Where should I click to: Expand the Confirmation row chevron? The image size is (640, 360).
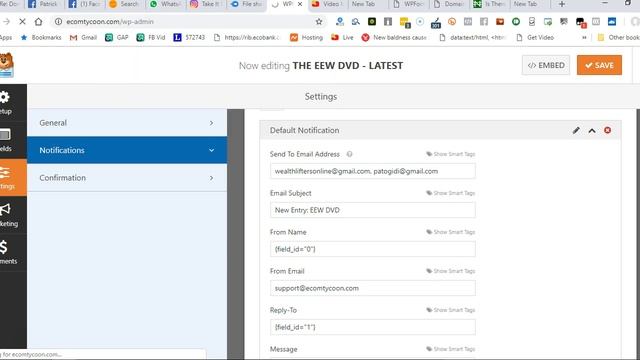tap(211, 178)
